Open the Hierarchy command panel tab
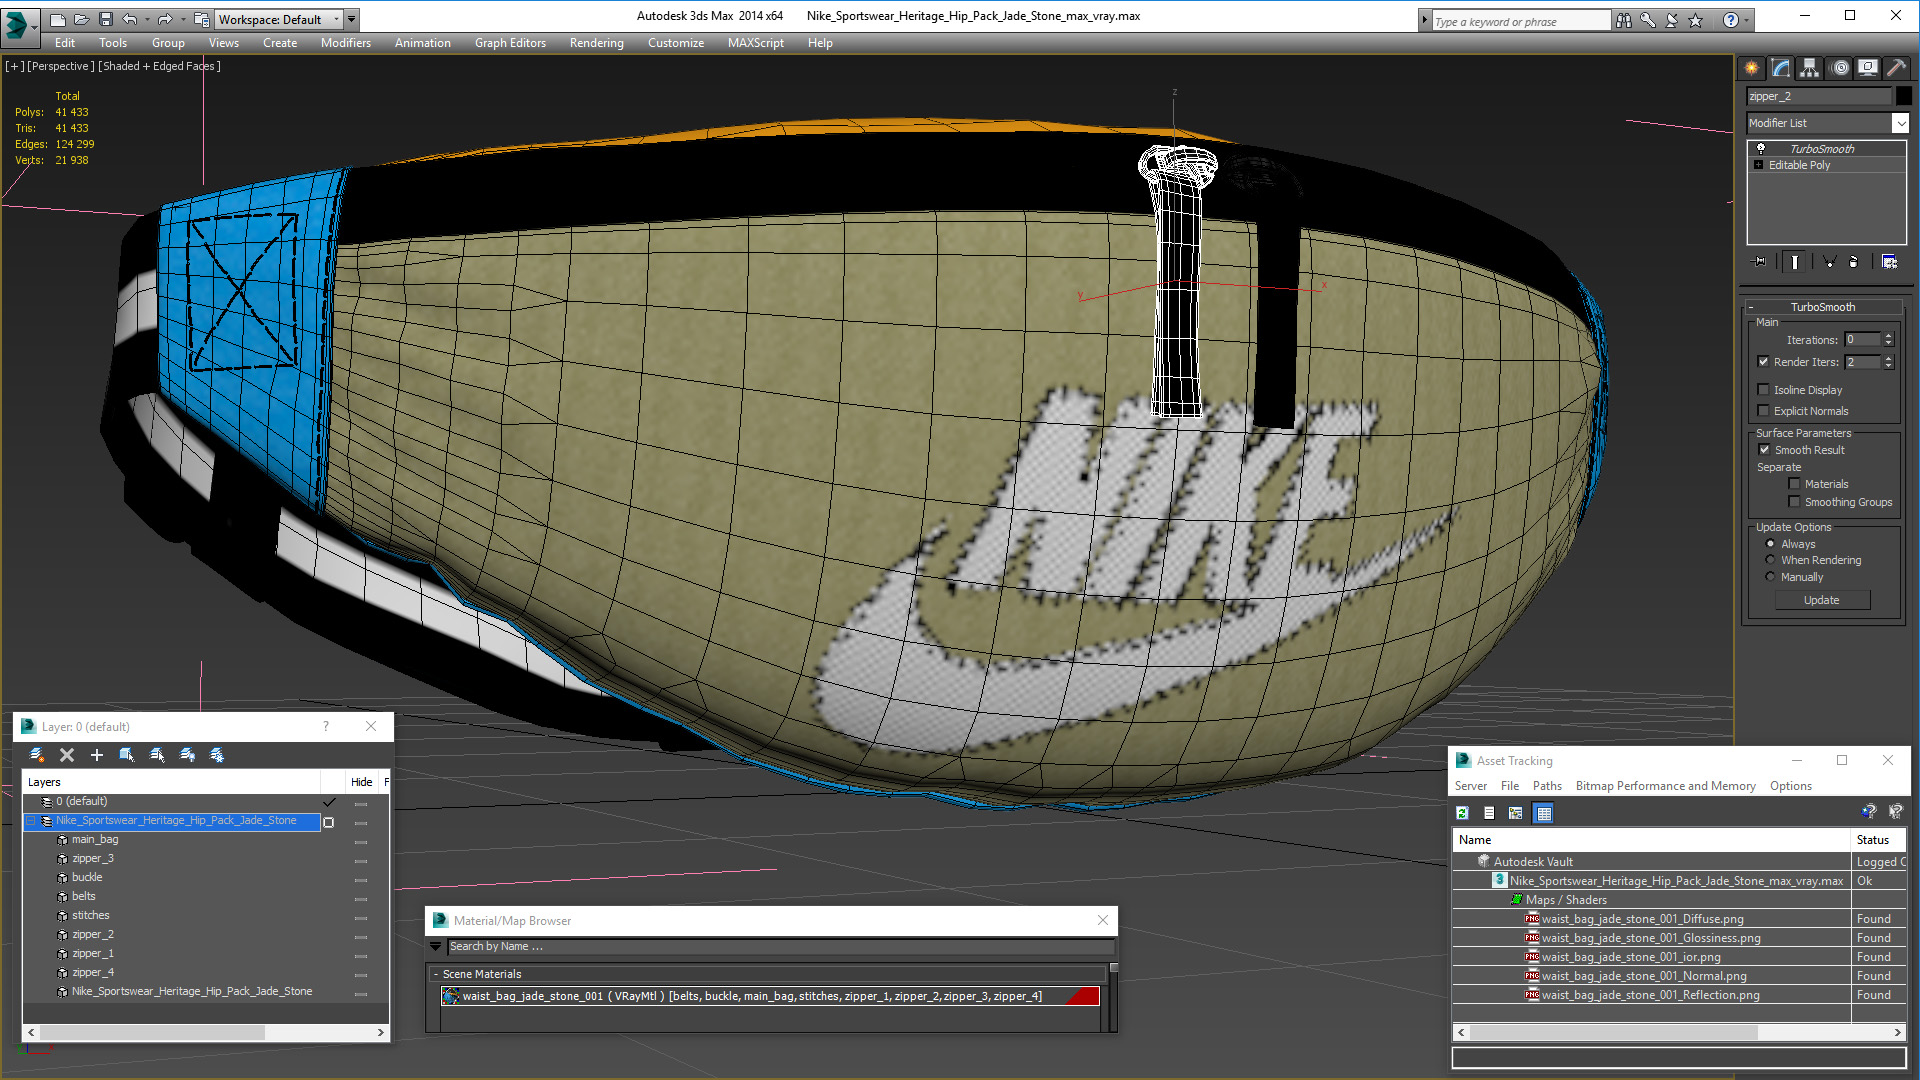Image resolution: width=1920 pixels, height=1080 pixels. (x=1810, y=68)
